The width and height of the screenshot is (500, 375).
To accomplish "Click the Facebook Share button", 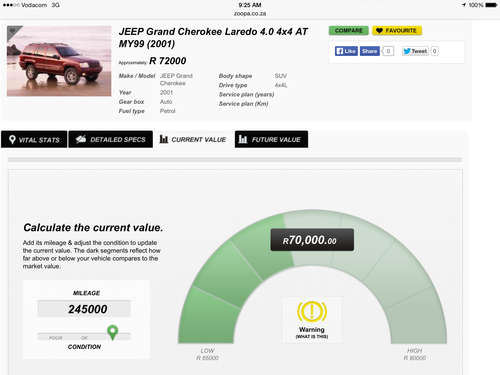I will 370,51.
